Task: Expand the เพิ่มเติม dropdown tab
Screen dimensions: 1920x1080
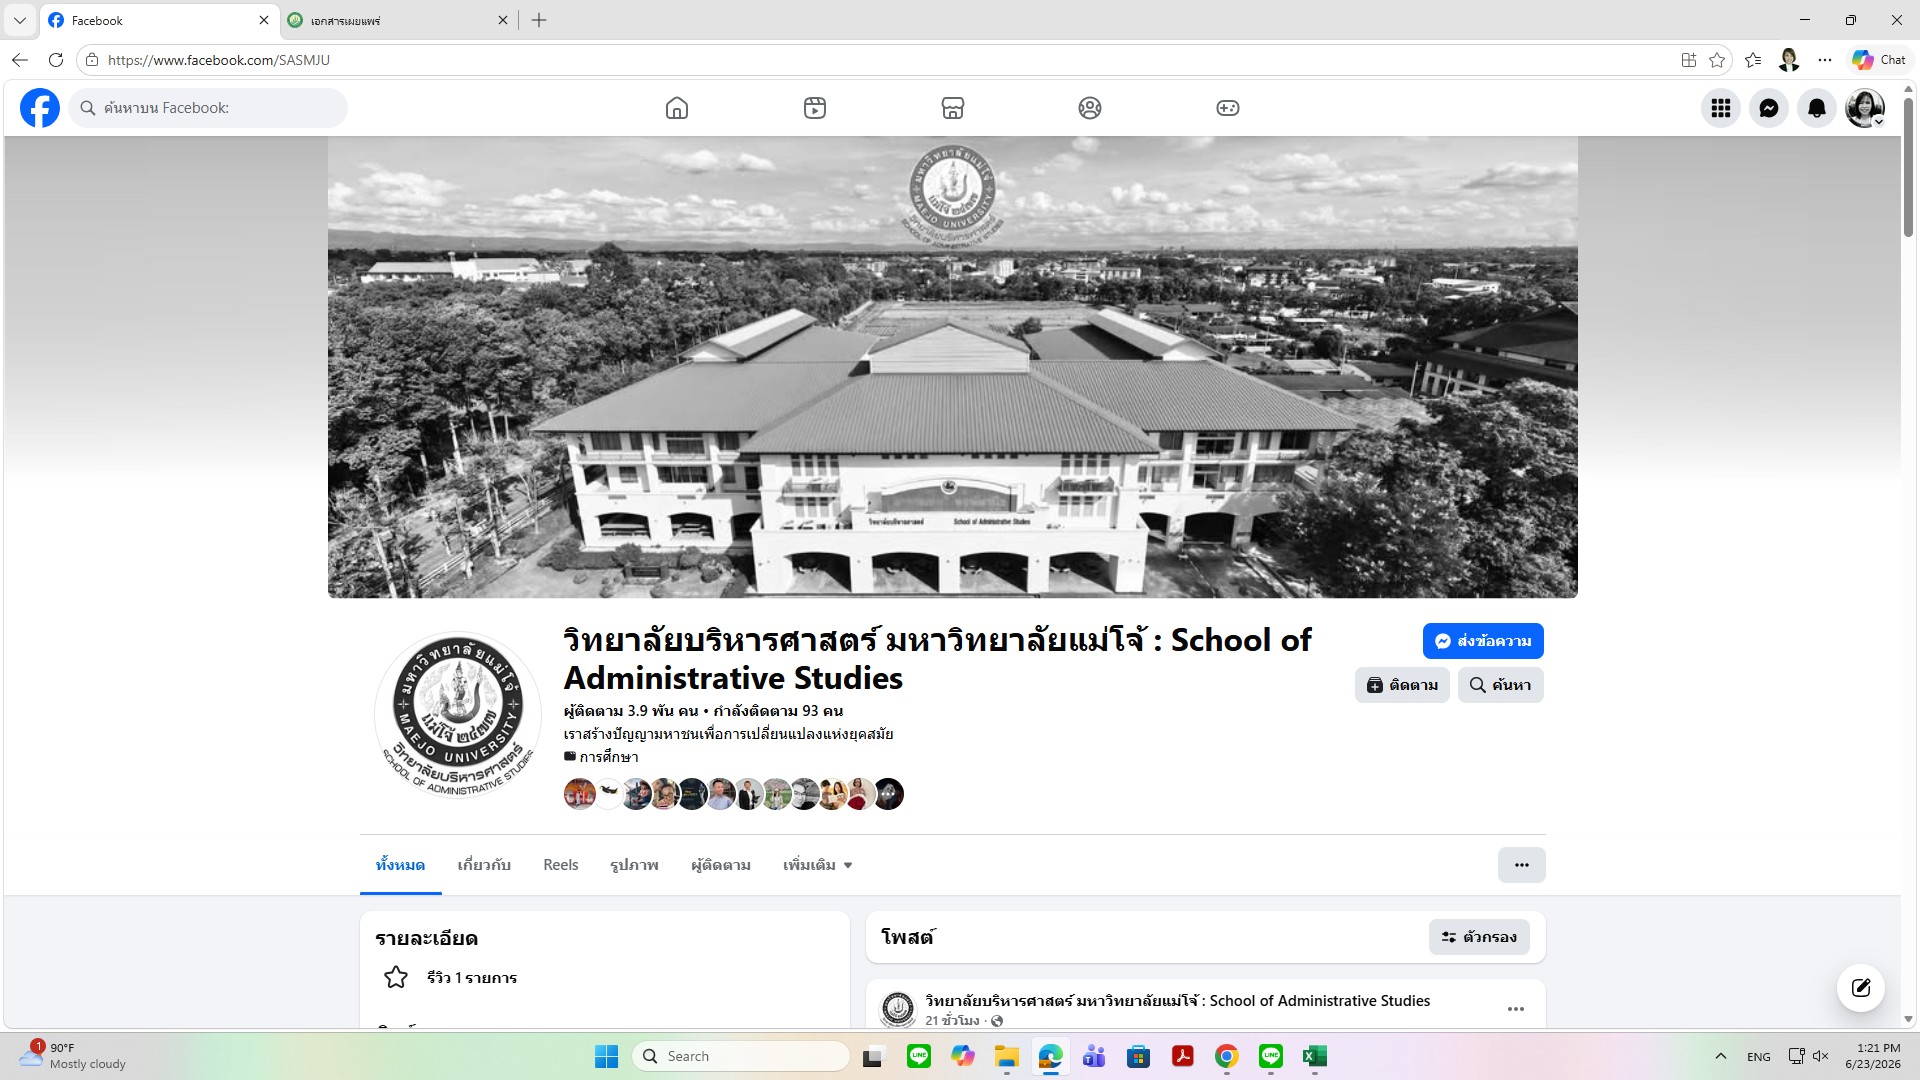Action: (817, 865)
